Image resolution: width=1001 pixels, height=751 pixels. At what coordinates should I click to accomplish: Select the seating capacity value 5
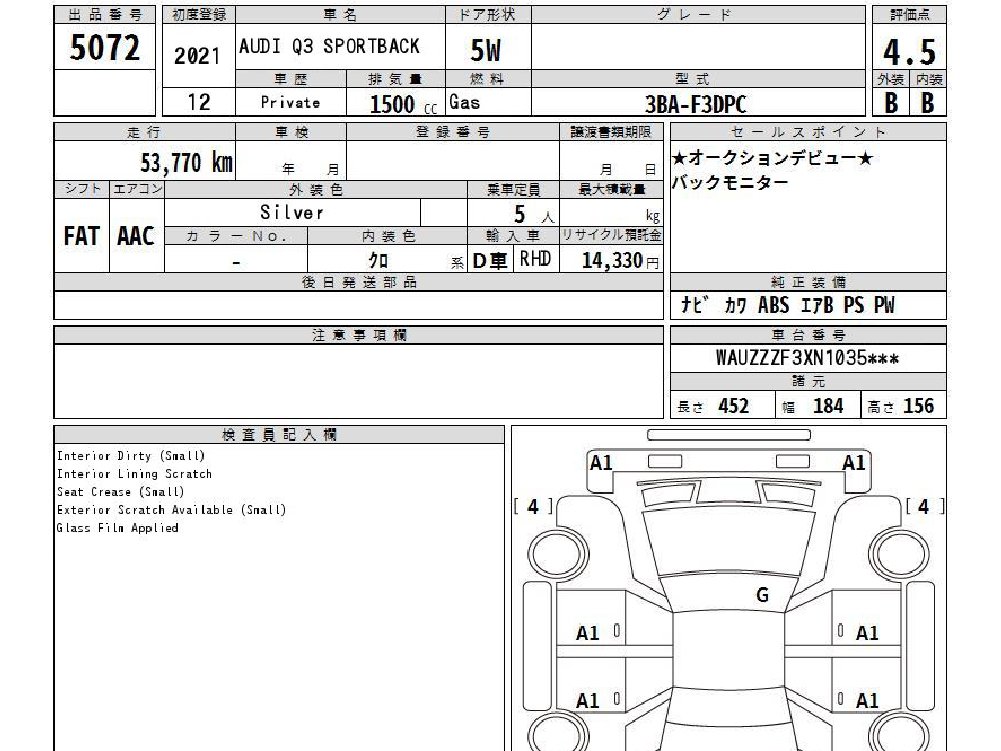[x=520, y=214]
